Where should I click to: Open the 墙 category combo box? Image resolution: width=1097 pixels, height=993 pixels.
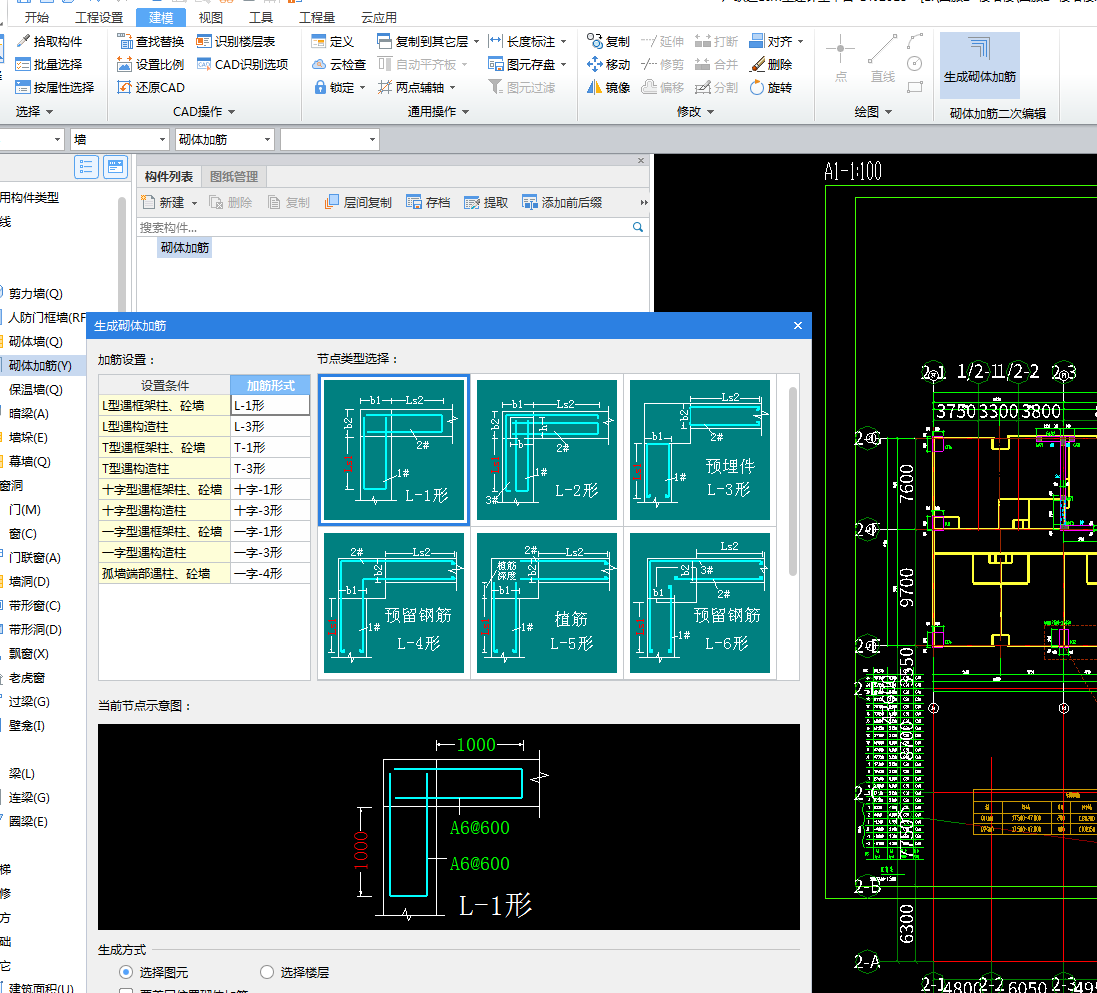120,139
